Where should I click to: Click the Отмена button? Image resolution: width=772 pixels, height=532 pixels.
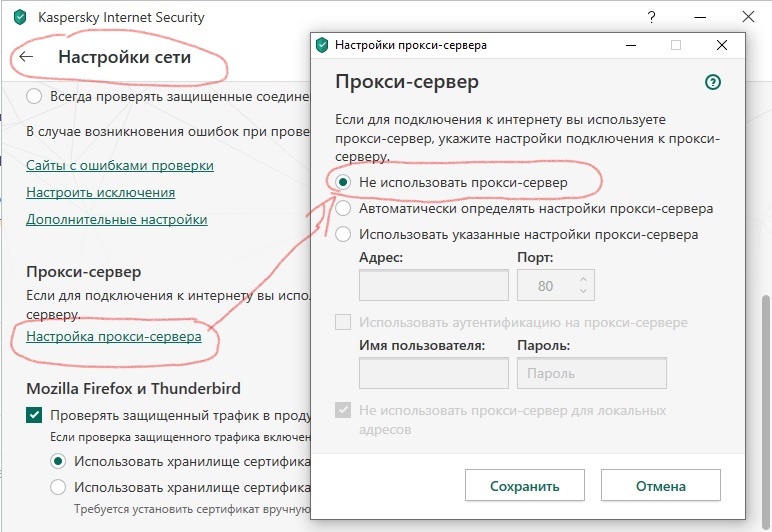point(661,485)
